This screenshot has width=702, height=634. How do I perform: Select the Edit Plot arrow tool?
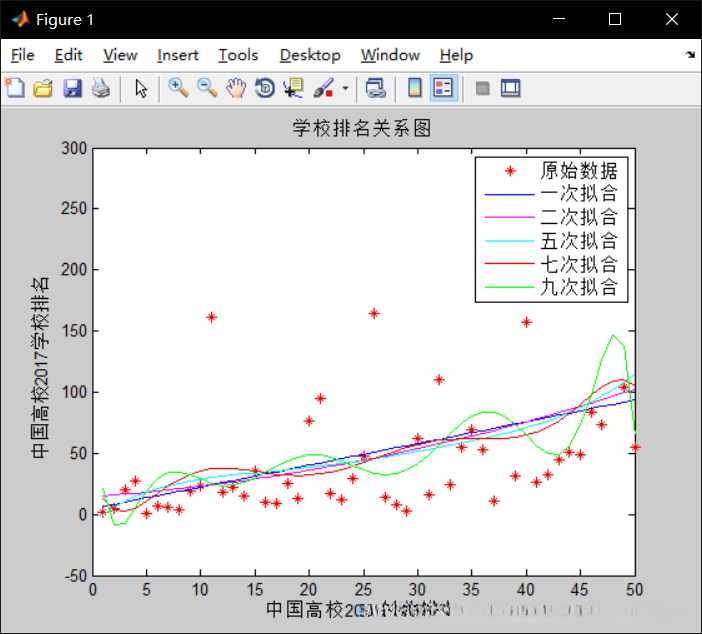point(141,88)
